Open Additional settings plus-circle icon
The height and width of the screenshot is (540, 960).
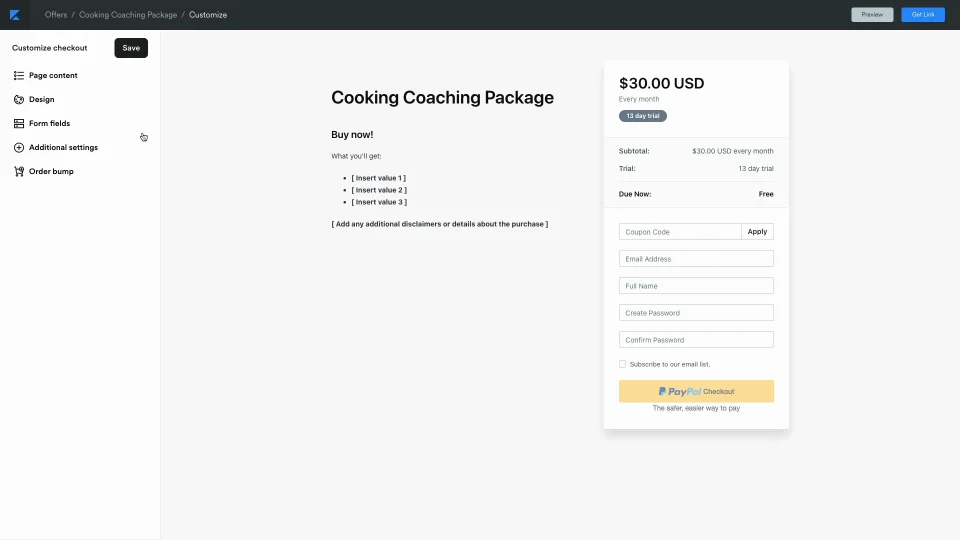19,148
